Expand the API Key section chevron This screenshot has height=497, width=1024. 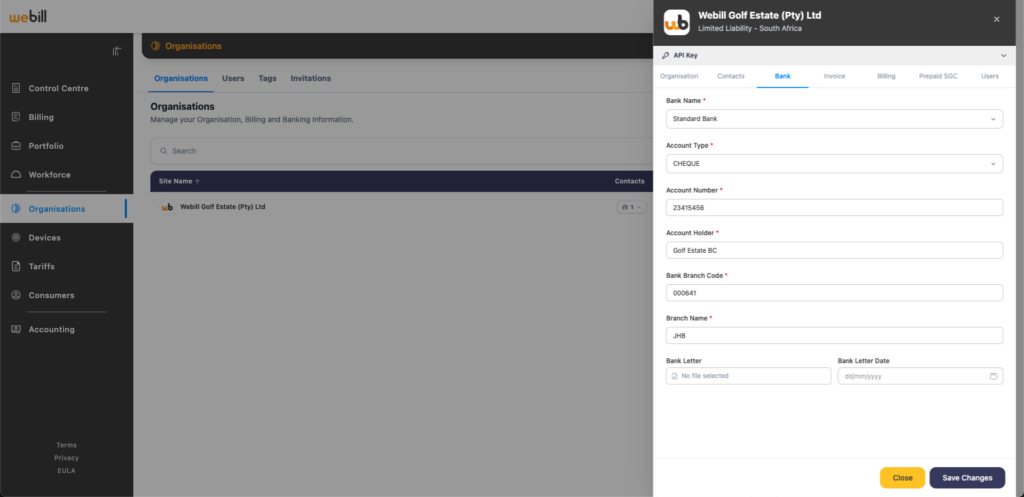click(x=1003, y=56)
